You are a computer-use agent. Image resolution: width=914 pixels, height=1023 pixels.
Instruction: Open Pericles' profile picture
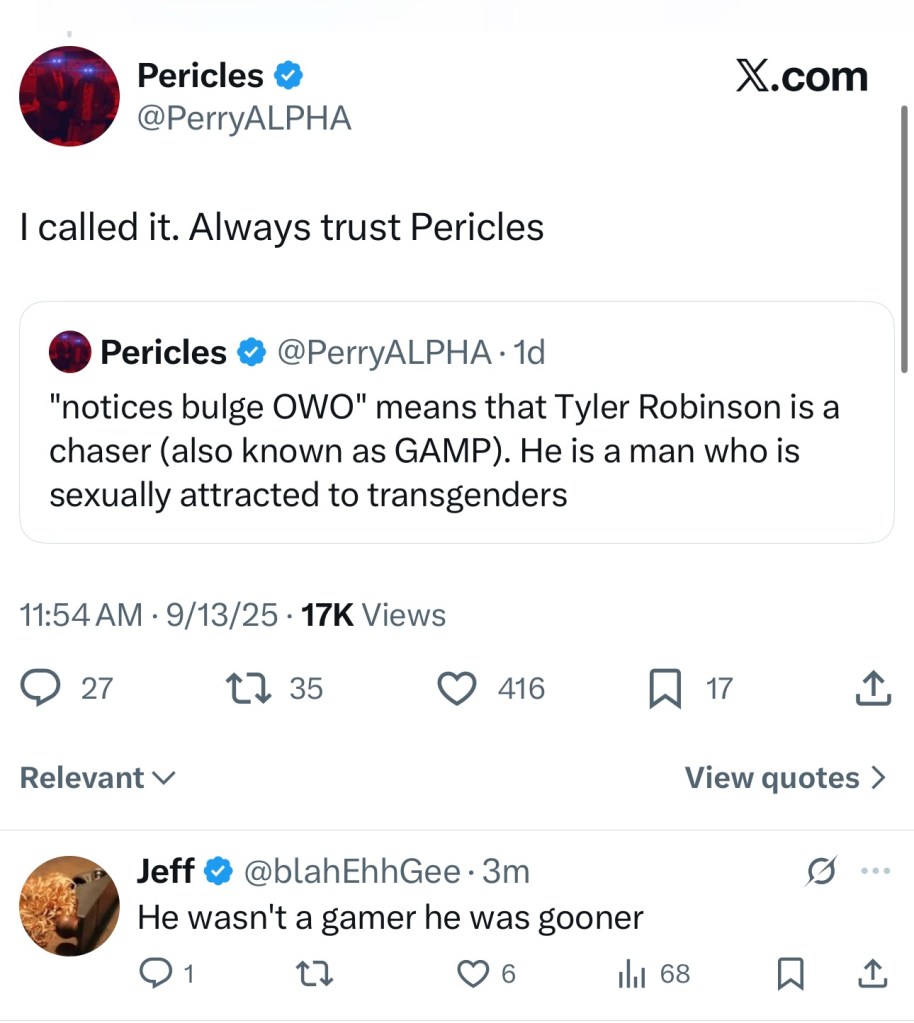coord(69,96)
